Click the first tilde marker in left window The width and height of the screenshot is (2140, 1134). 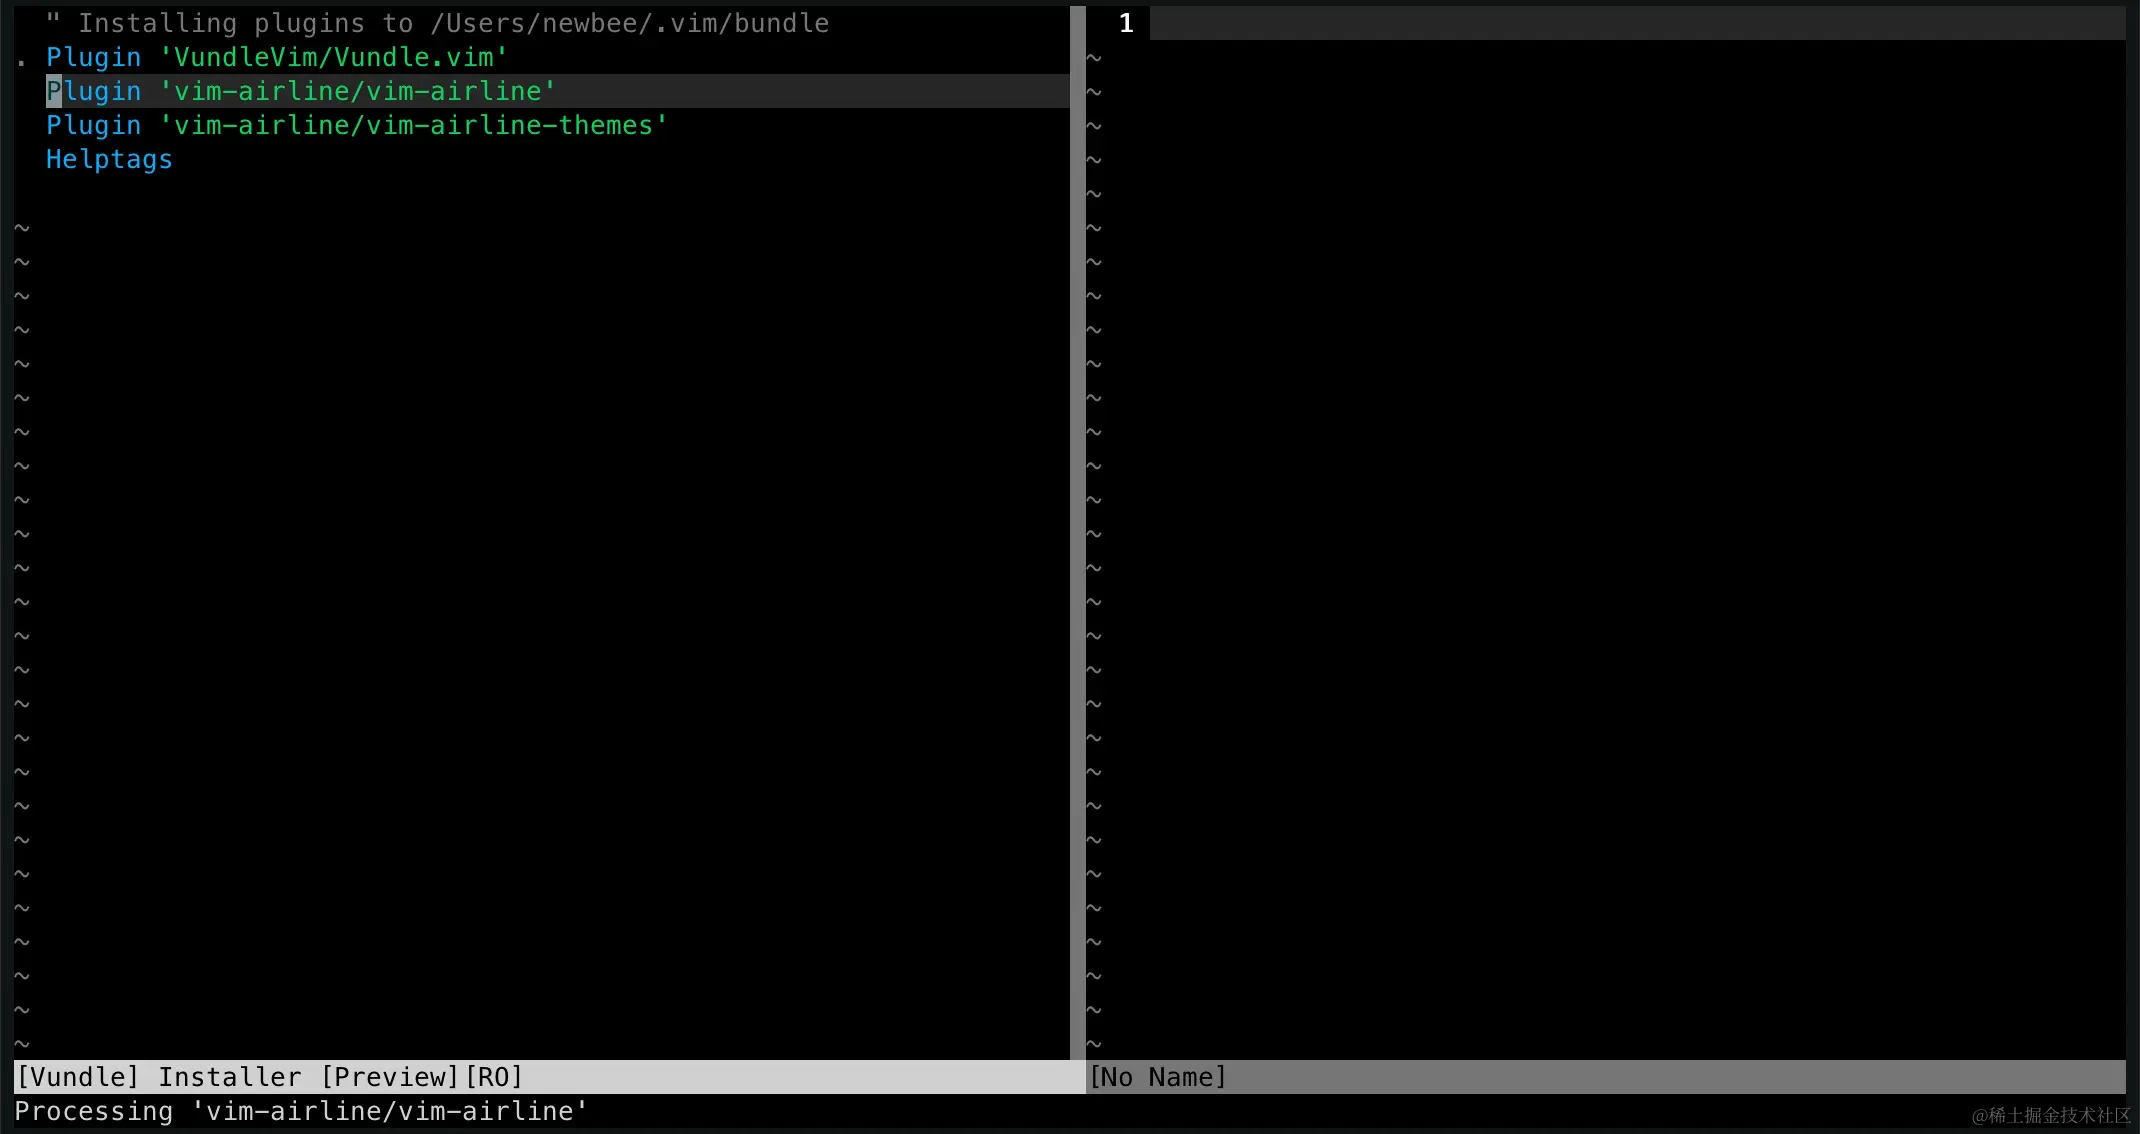(x=23, y=227)
